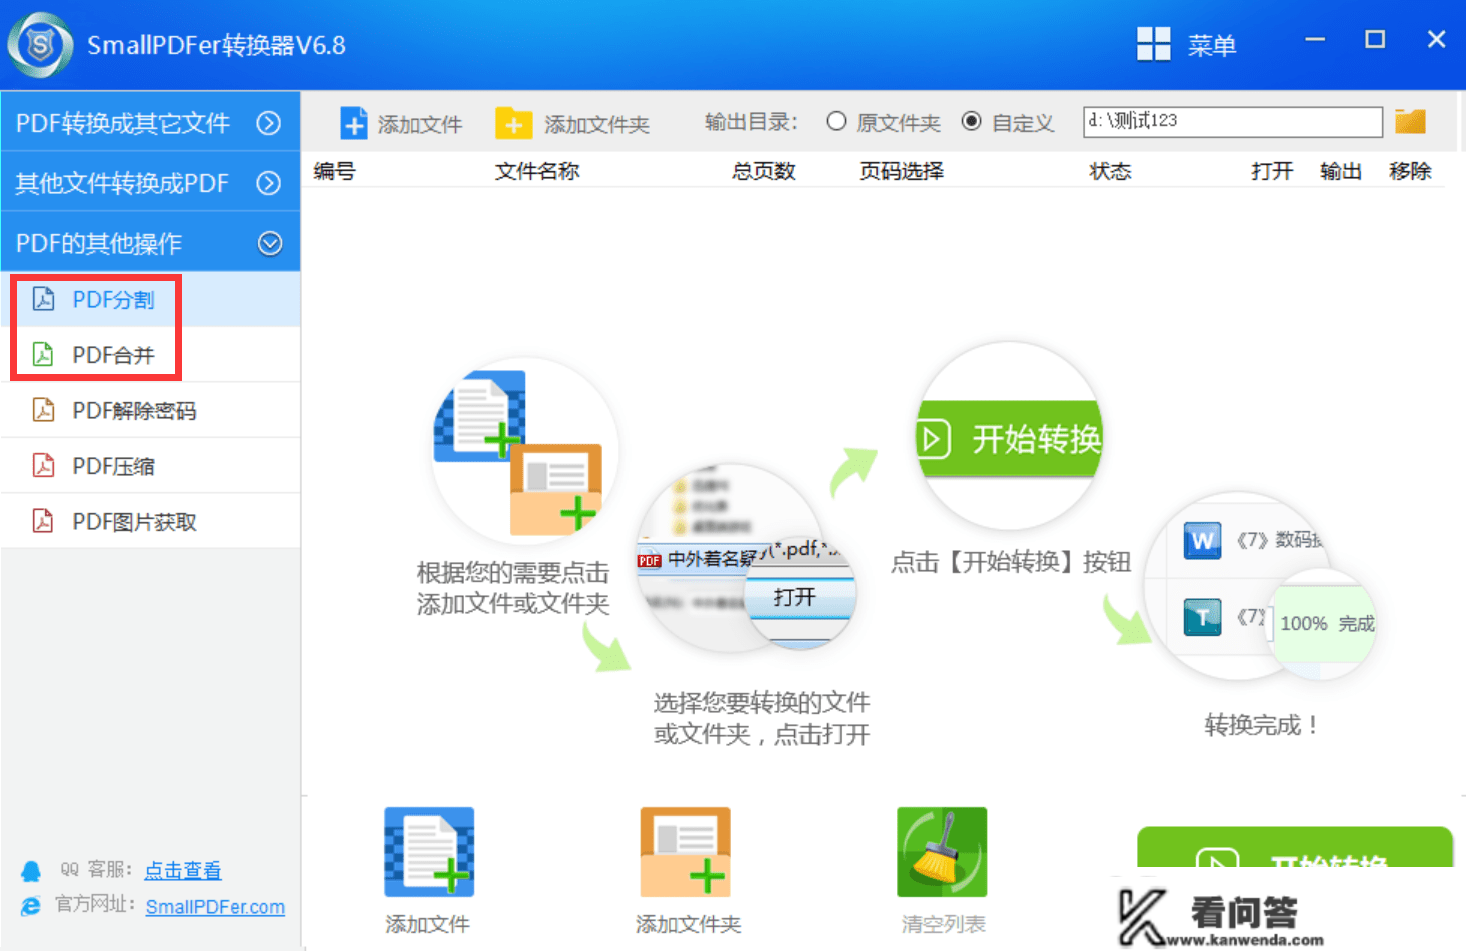The width and height of the screenshot is (1466, 951).
Task: Click the T text icon in guide
Action: (1202, 617)
